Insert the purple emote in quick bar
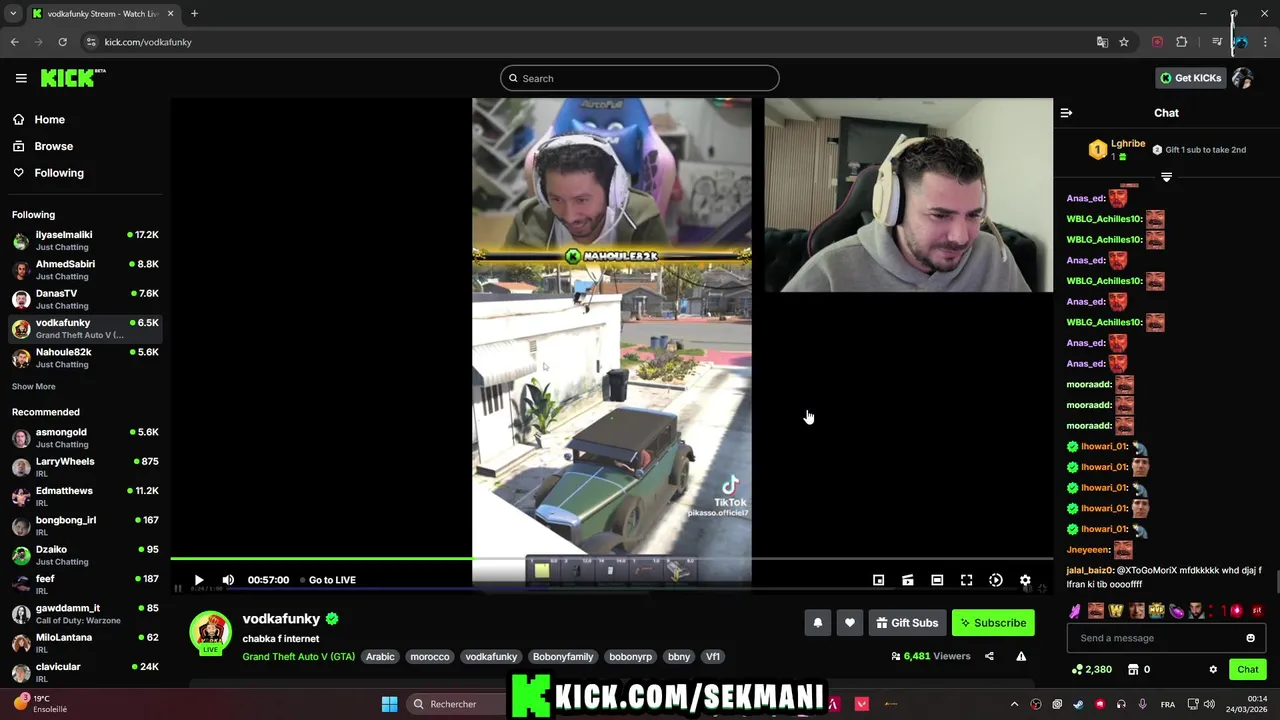1280x720 pixels. [x=1075, y=610]
